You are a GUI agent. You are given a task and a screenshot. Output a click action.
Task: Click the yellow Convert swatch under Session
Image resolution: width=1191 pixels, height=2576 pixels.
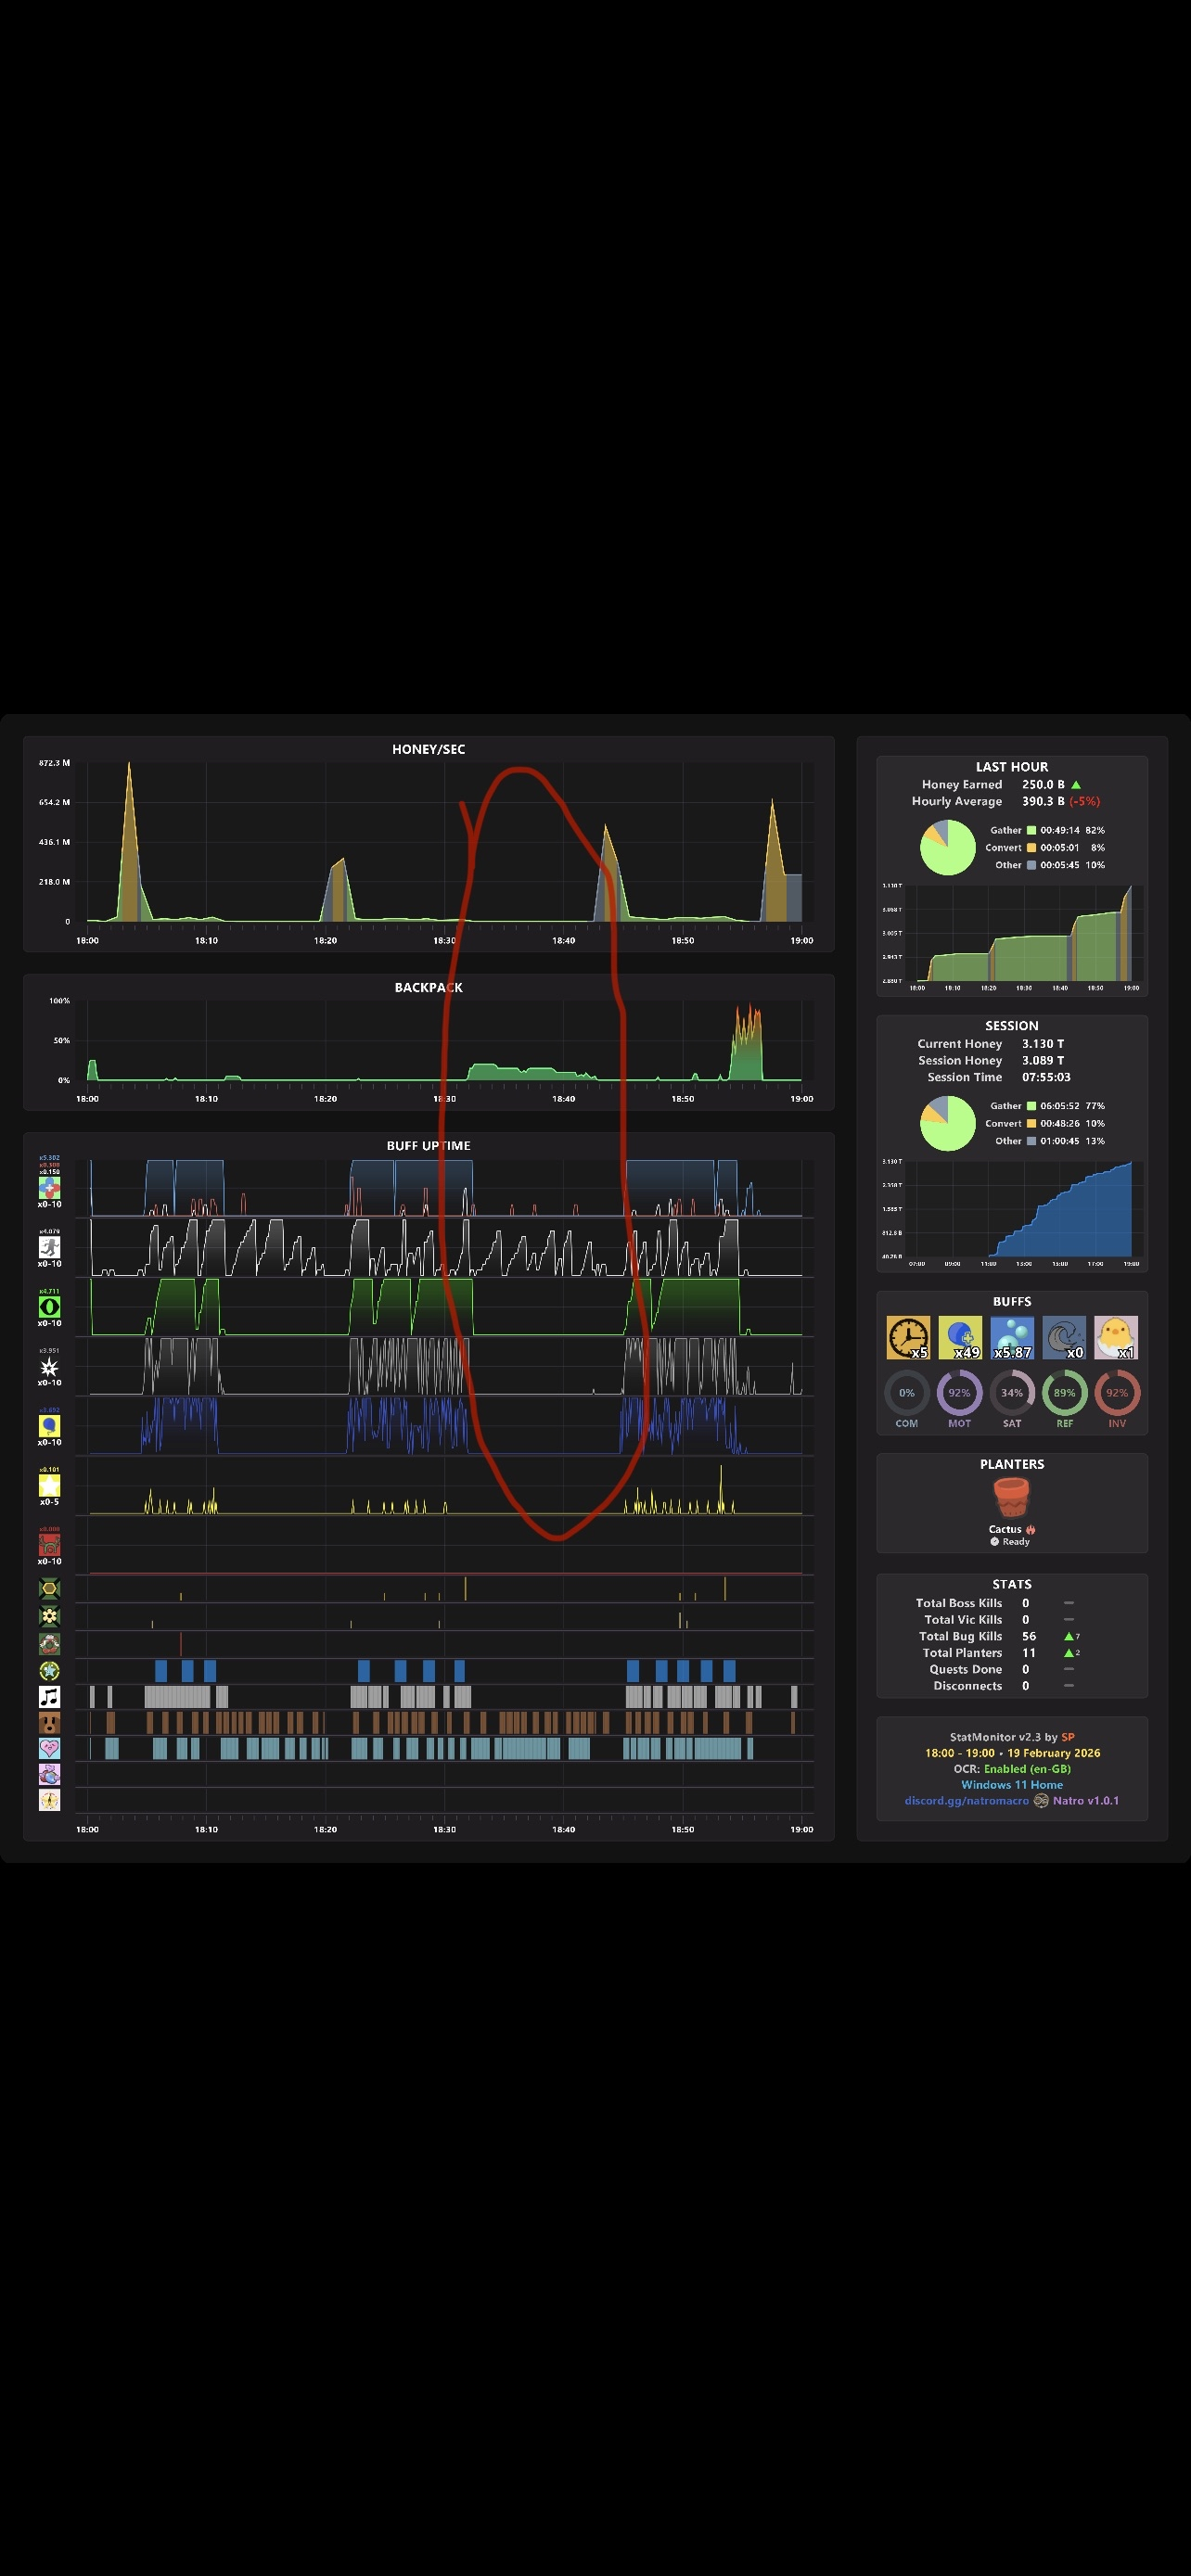point(1031,1123)
